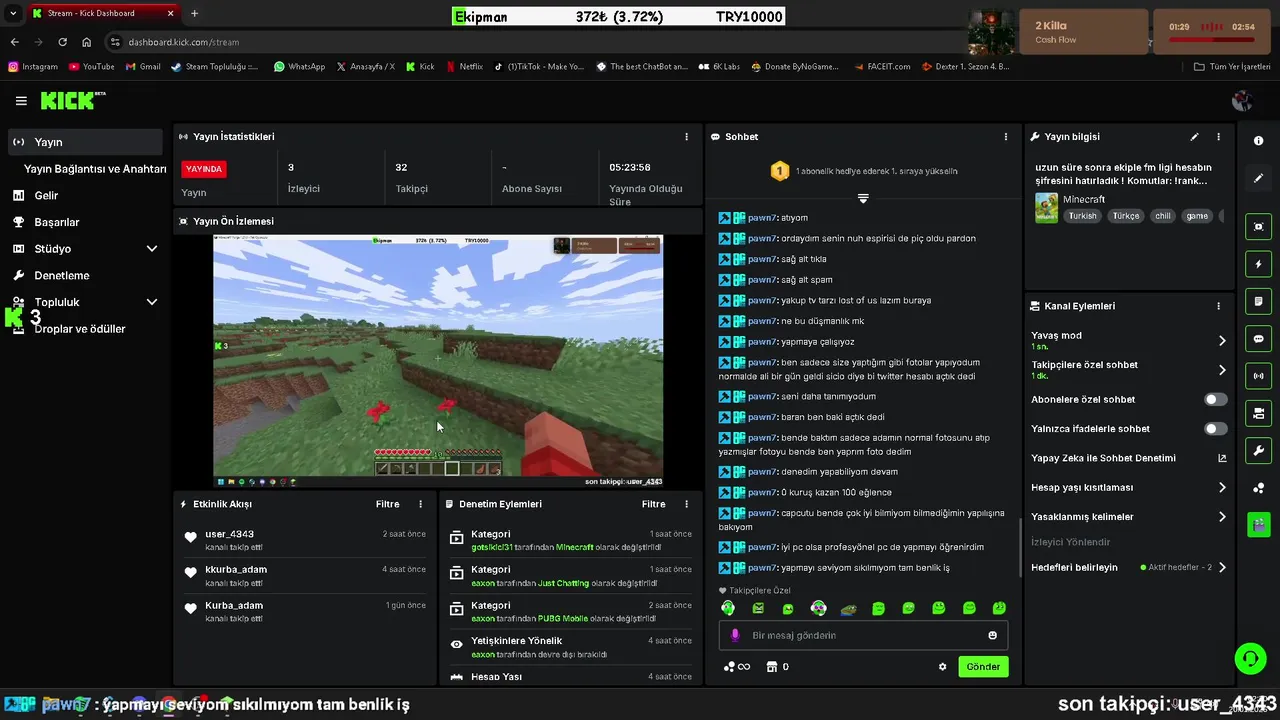The image size is (1280, 720).
Task: Open Hesap yaşı kısıtlaması settings
Action: [1129, 487]
